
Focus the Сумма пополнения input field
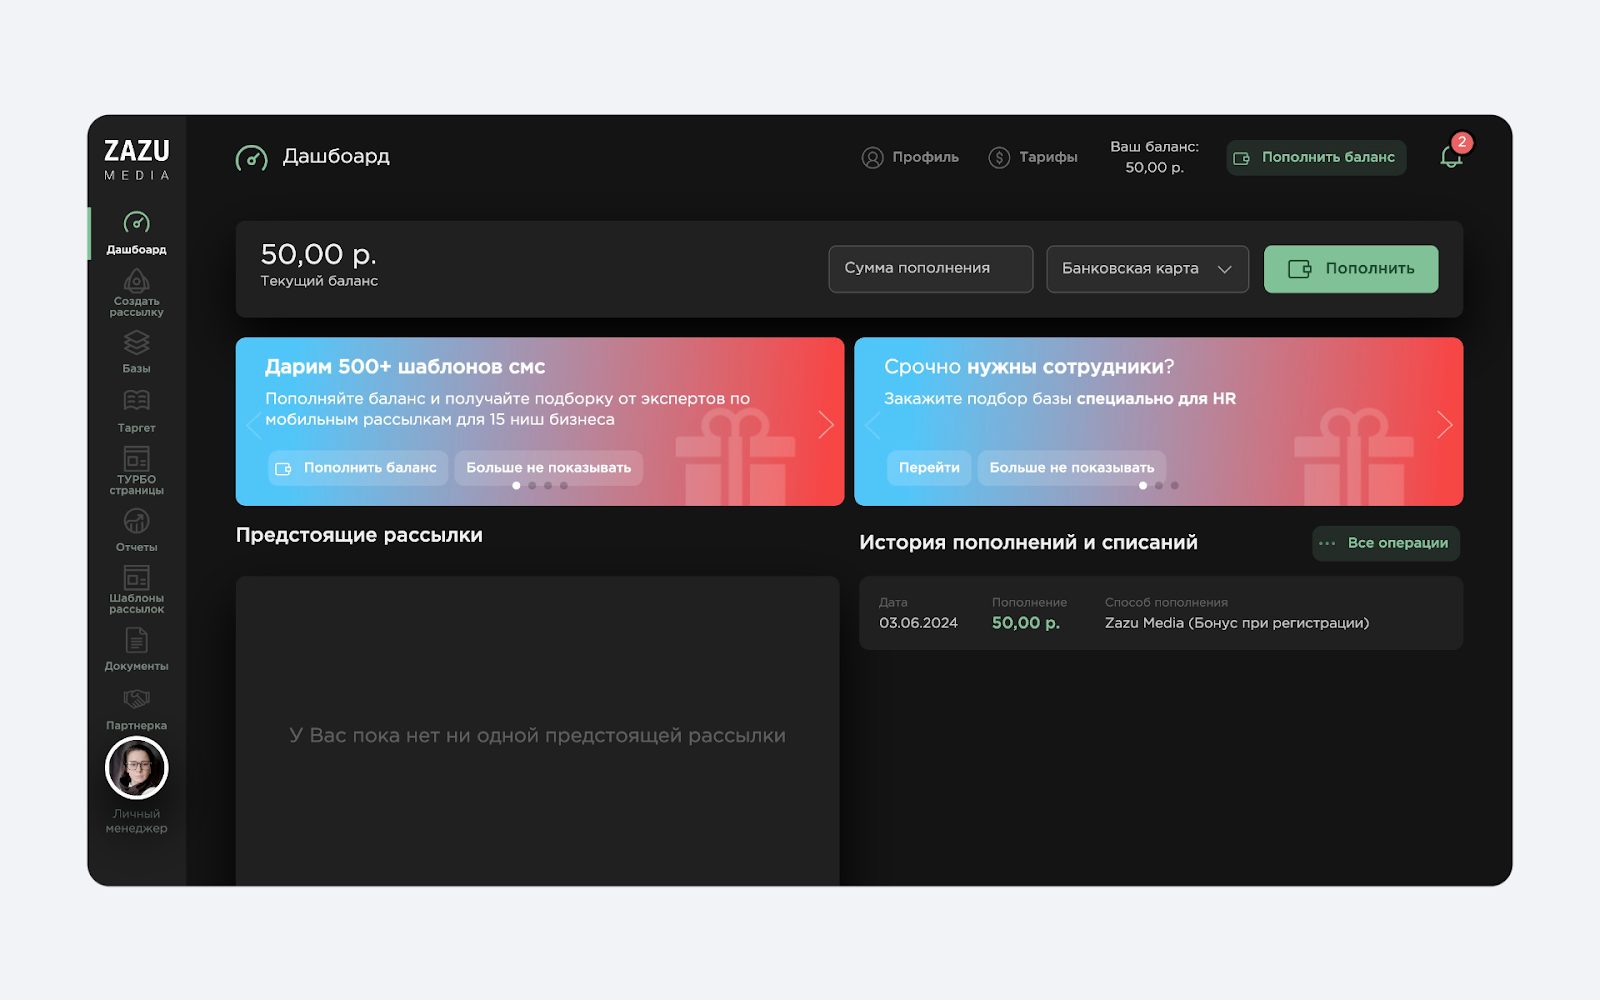pos(930,269)
